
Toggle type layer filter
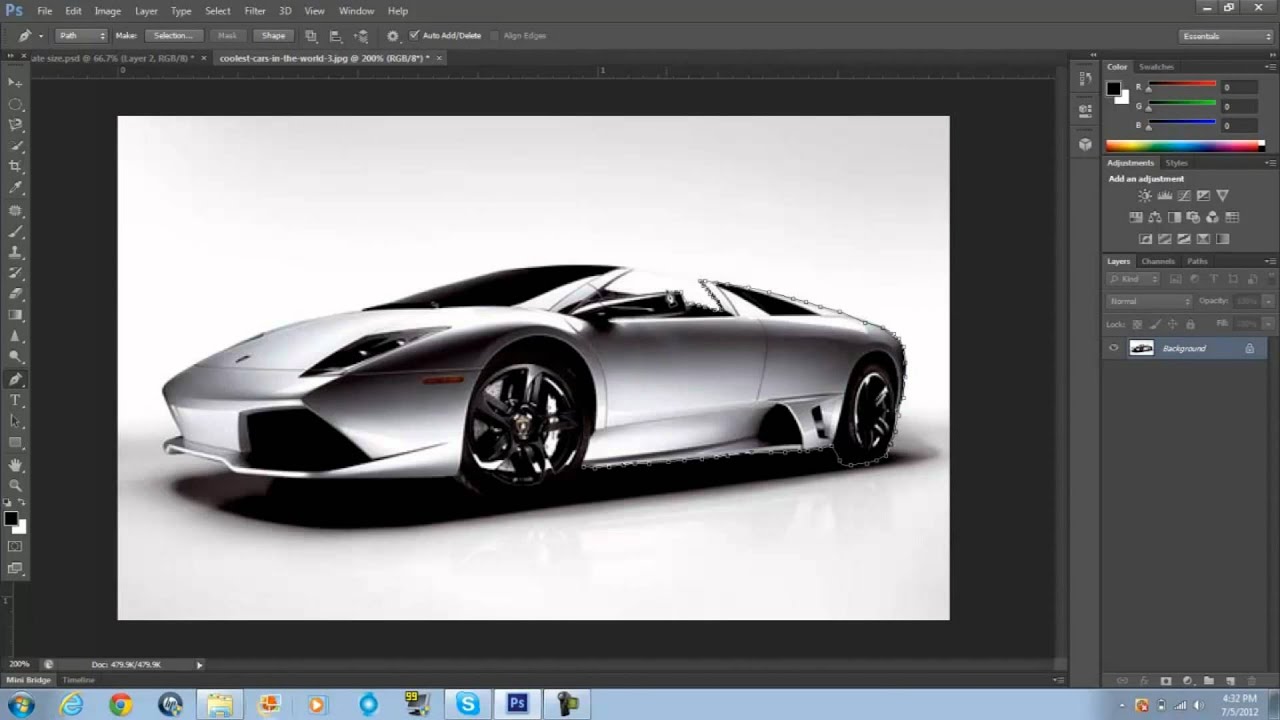[x=1214, y=279]
